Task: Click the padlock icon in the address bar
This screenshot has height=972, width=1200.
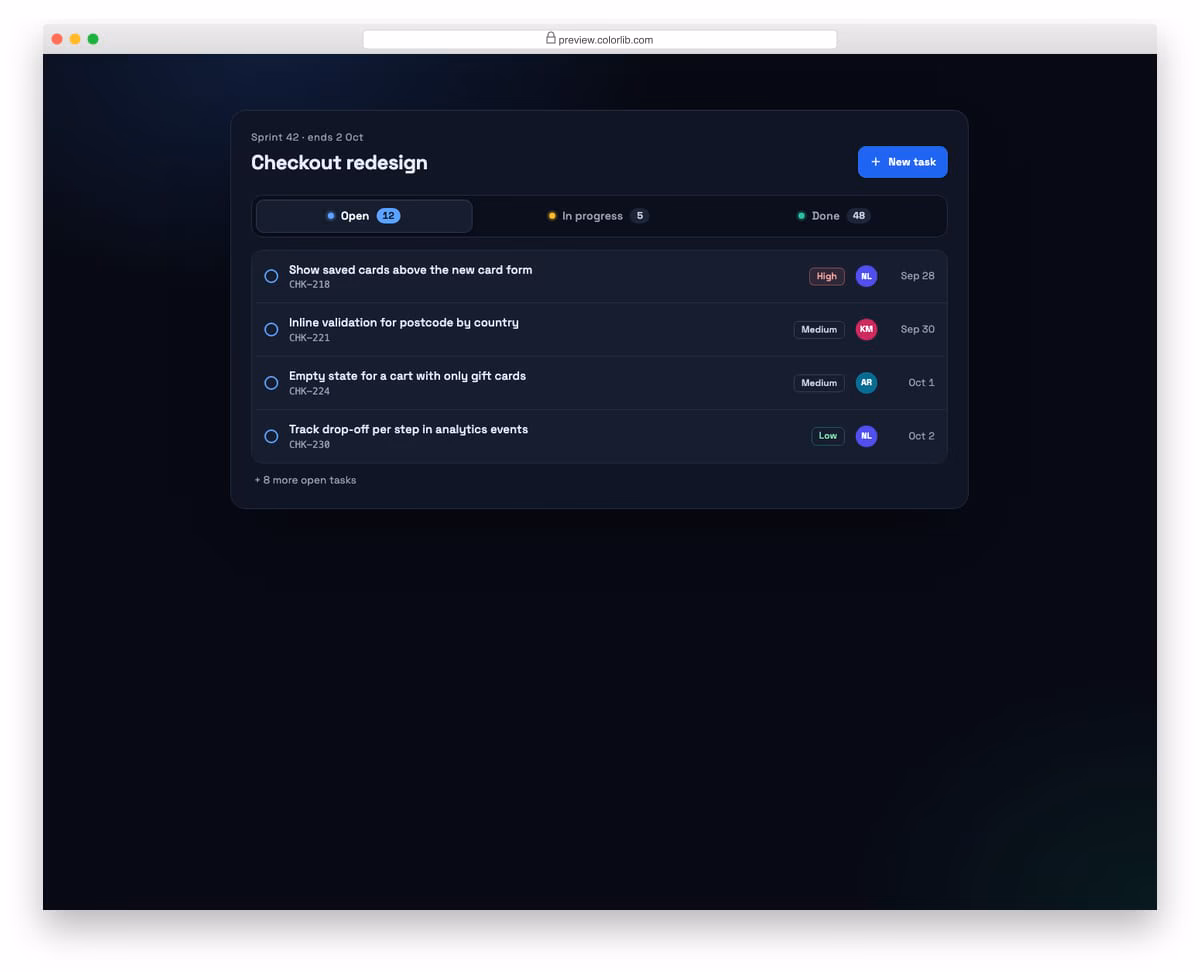Action: (x=550, y=38)
